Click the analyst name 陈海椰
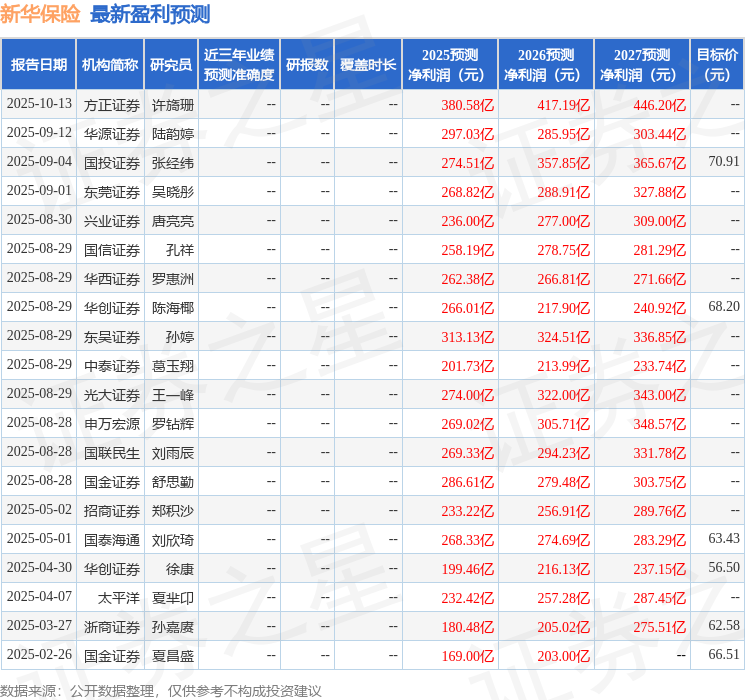Screen dimensions: 745x700 coord(172,308)
